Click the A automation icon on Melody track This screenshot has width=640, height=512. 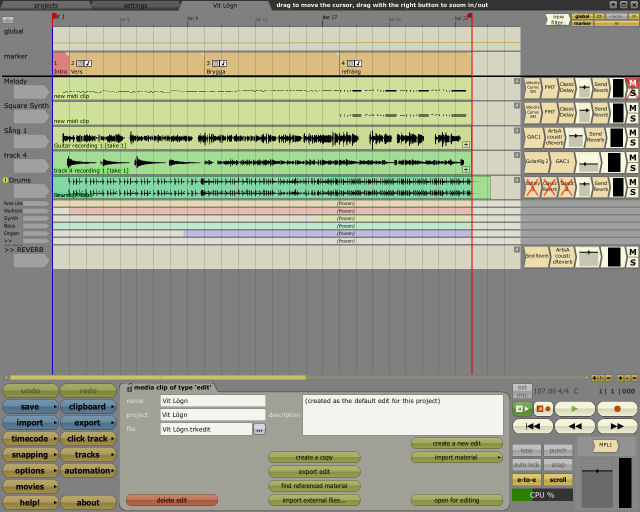coord(517,81)
